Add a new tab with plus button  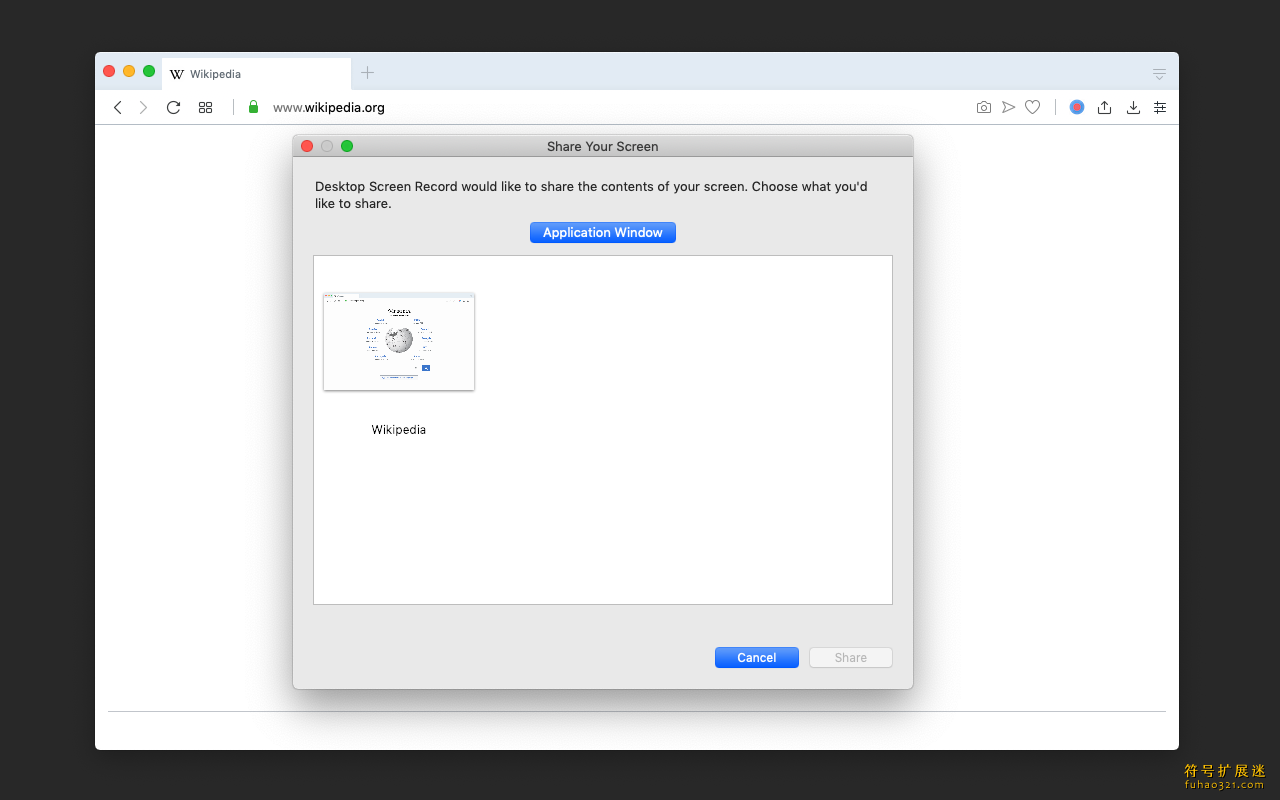[x=367, y=72]
